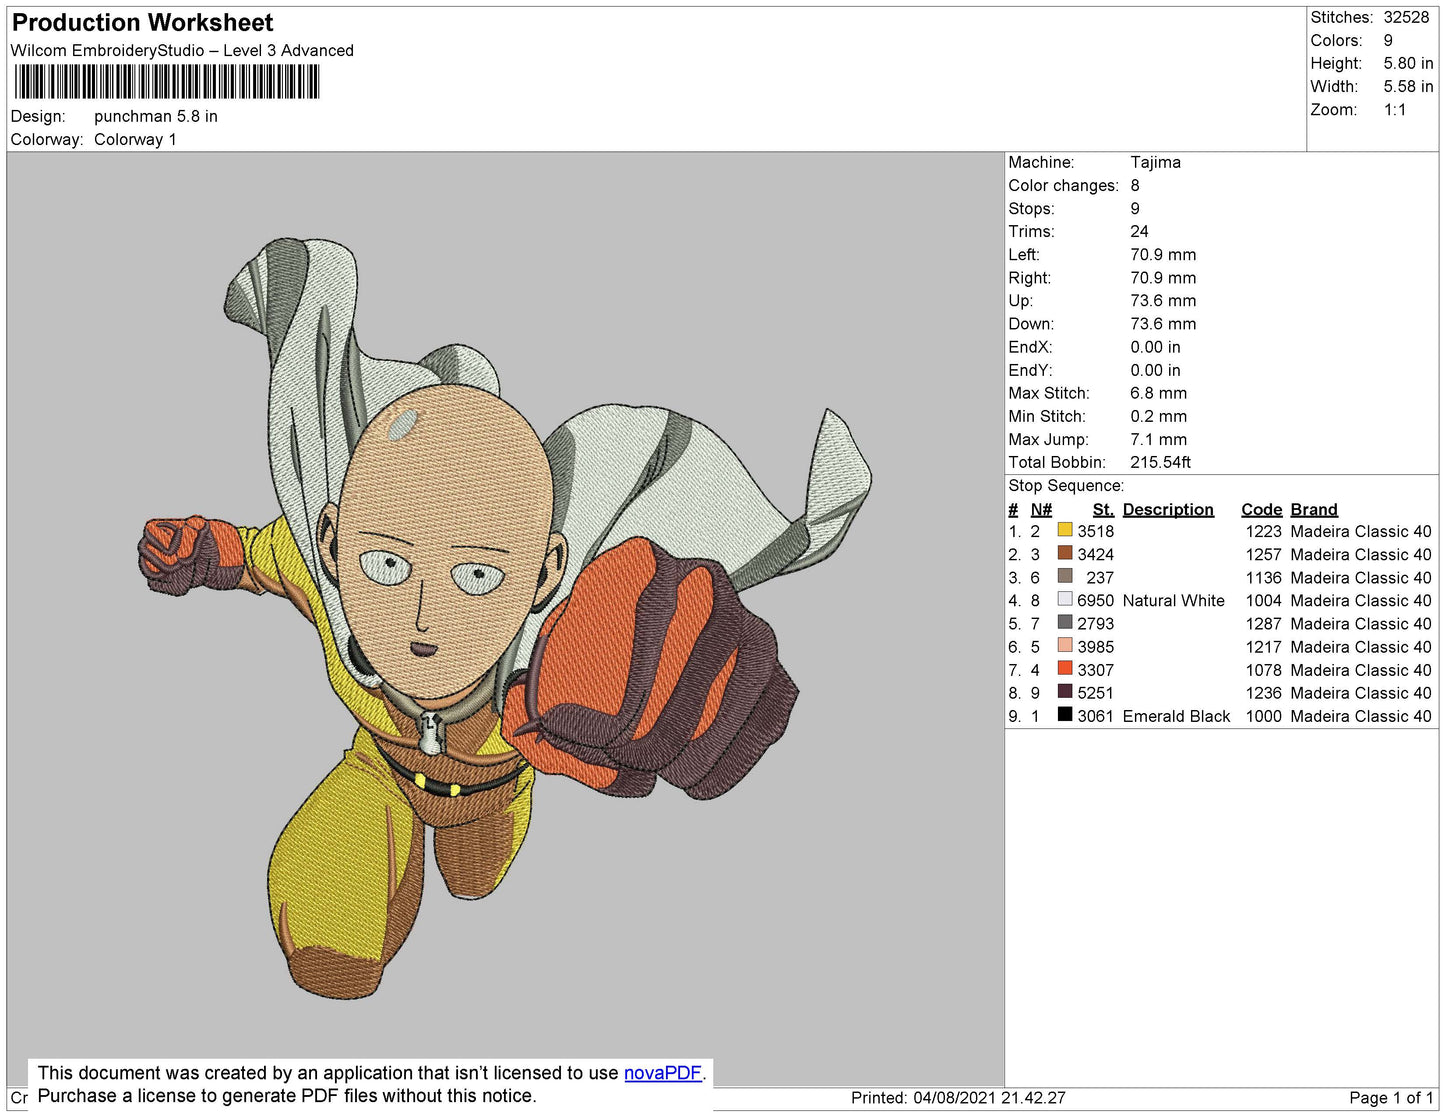
Task: Select code 1257 in the stop sequence
Action: [1263, 555]
